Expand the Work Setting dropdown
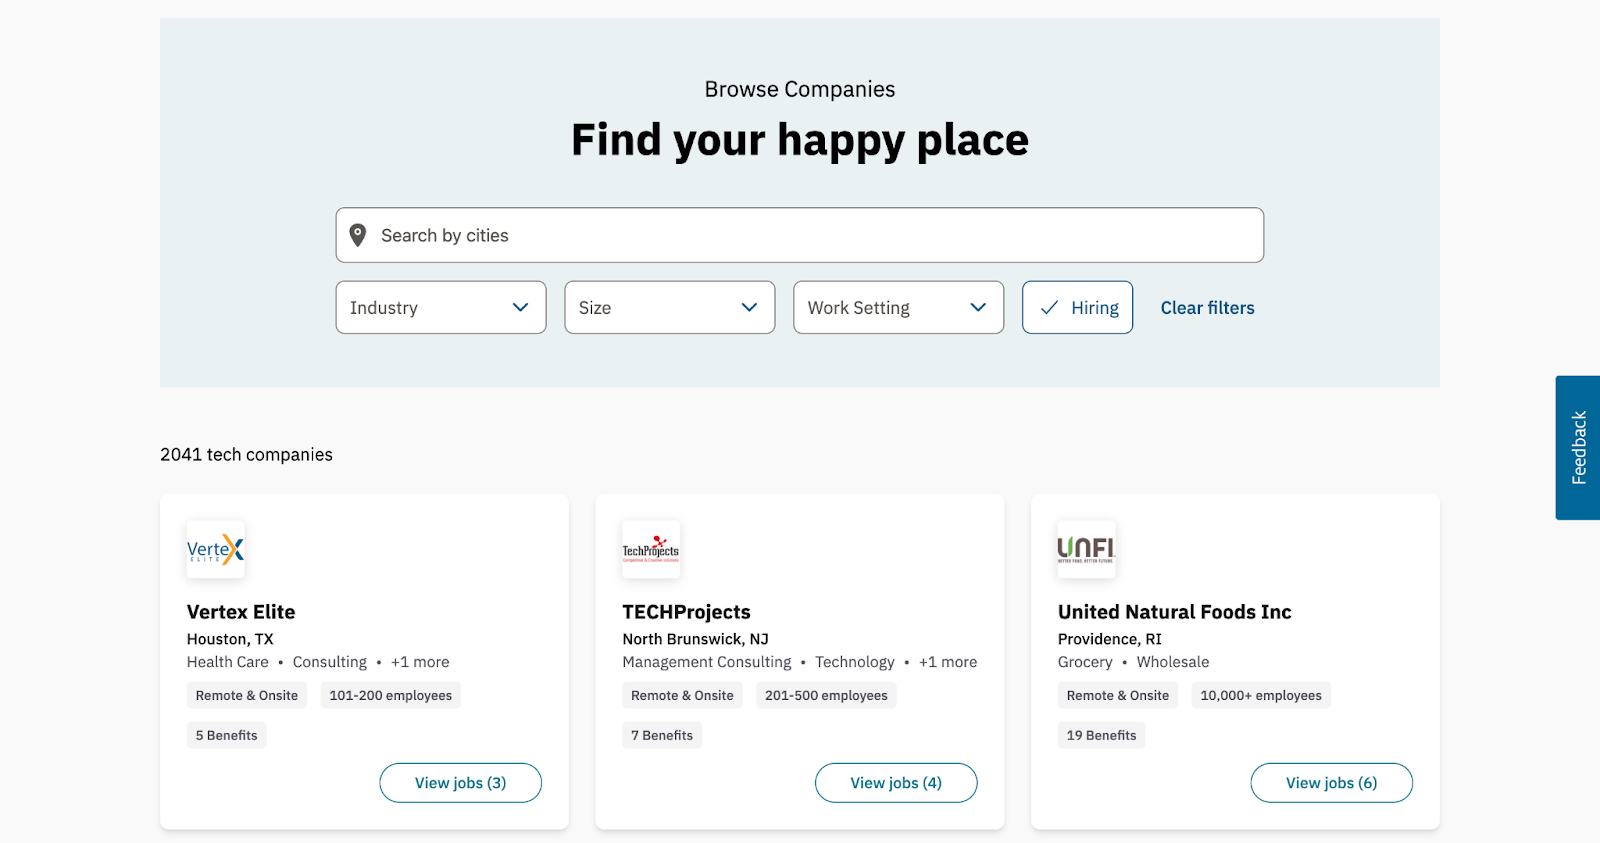The height and width of the screenshot is (843, 1600). point(898,308)
